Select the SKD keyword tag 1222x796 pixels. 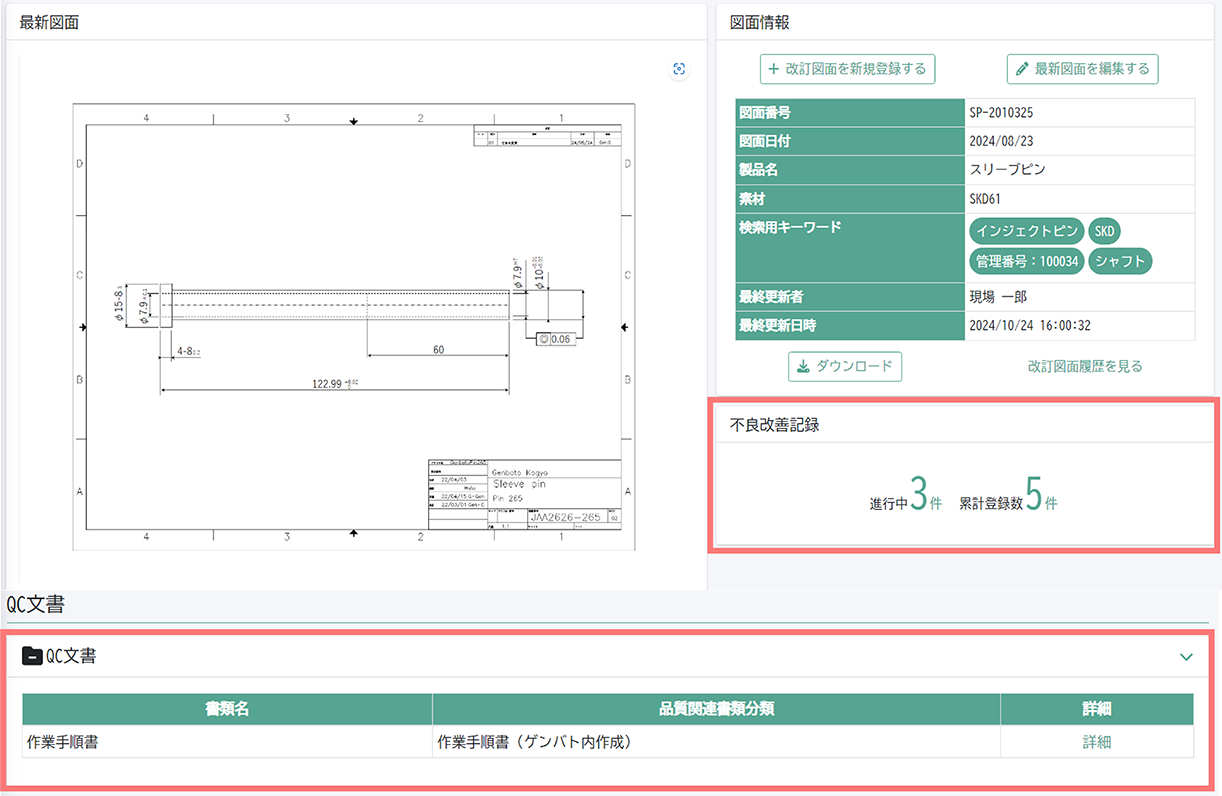point(1104,230)
